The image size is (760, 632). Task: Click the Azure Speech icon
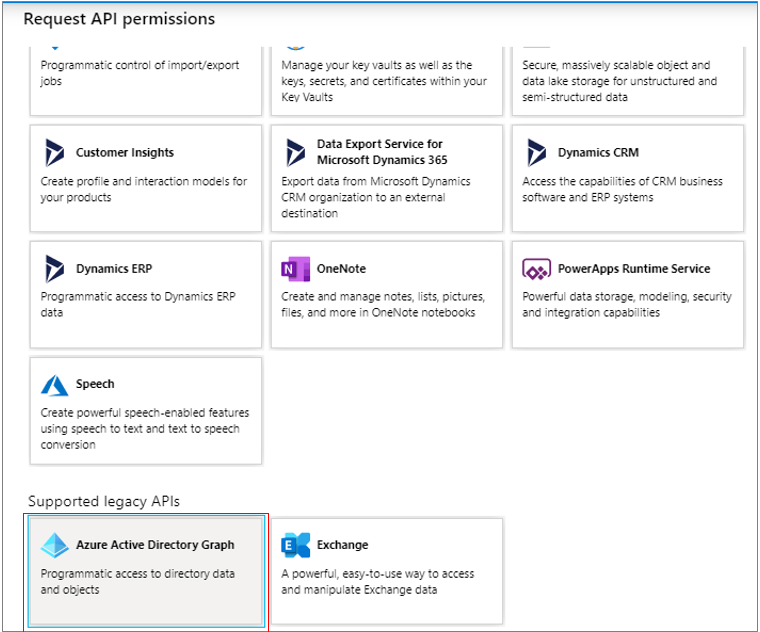click(54, 385)
